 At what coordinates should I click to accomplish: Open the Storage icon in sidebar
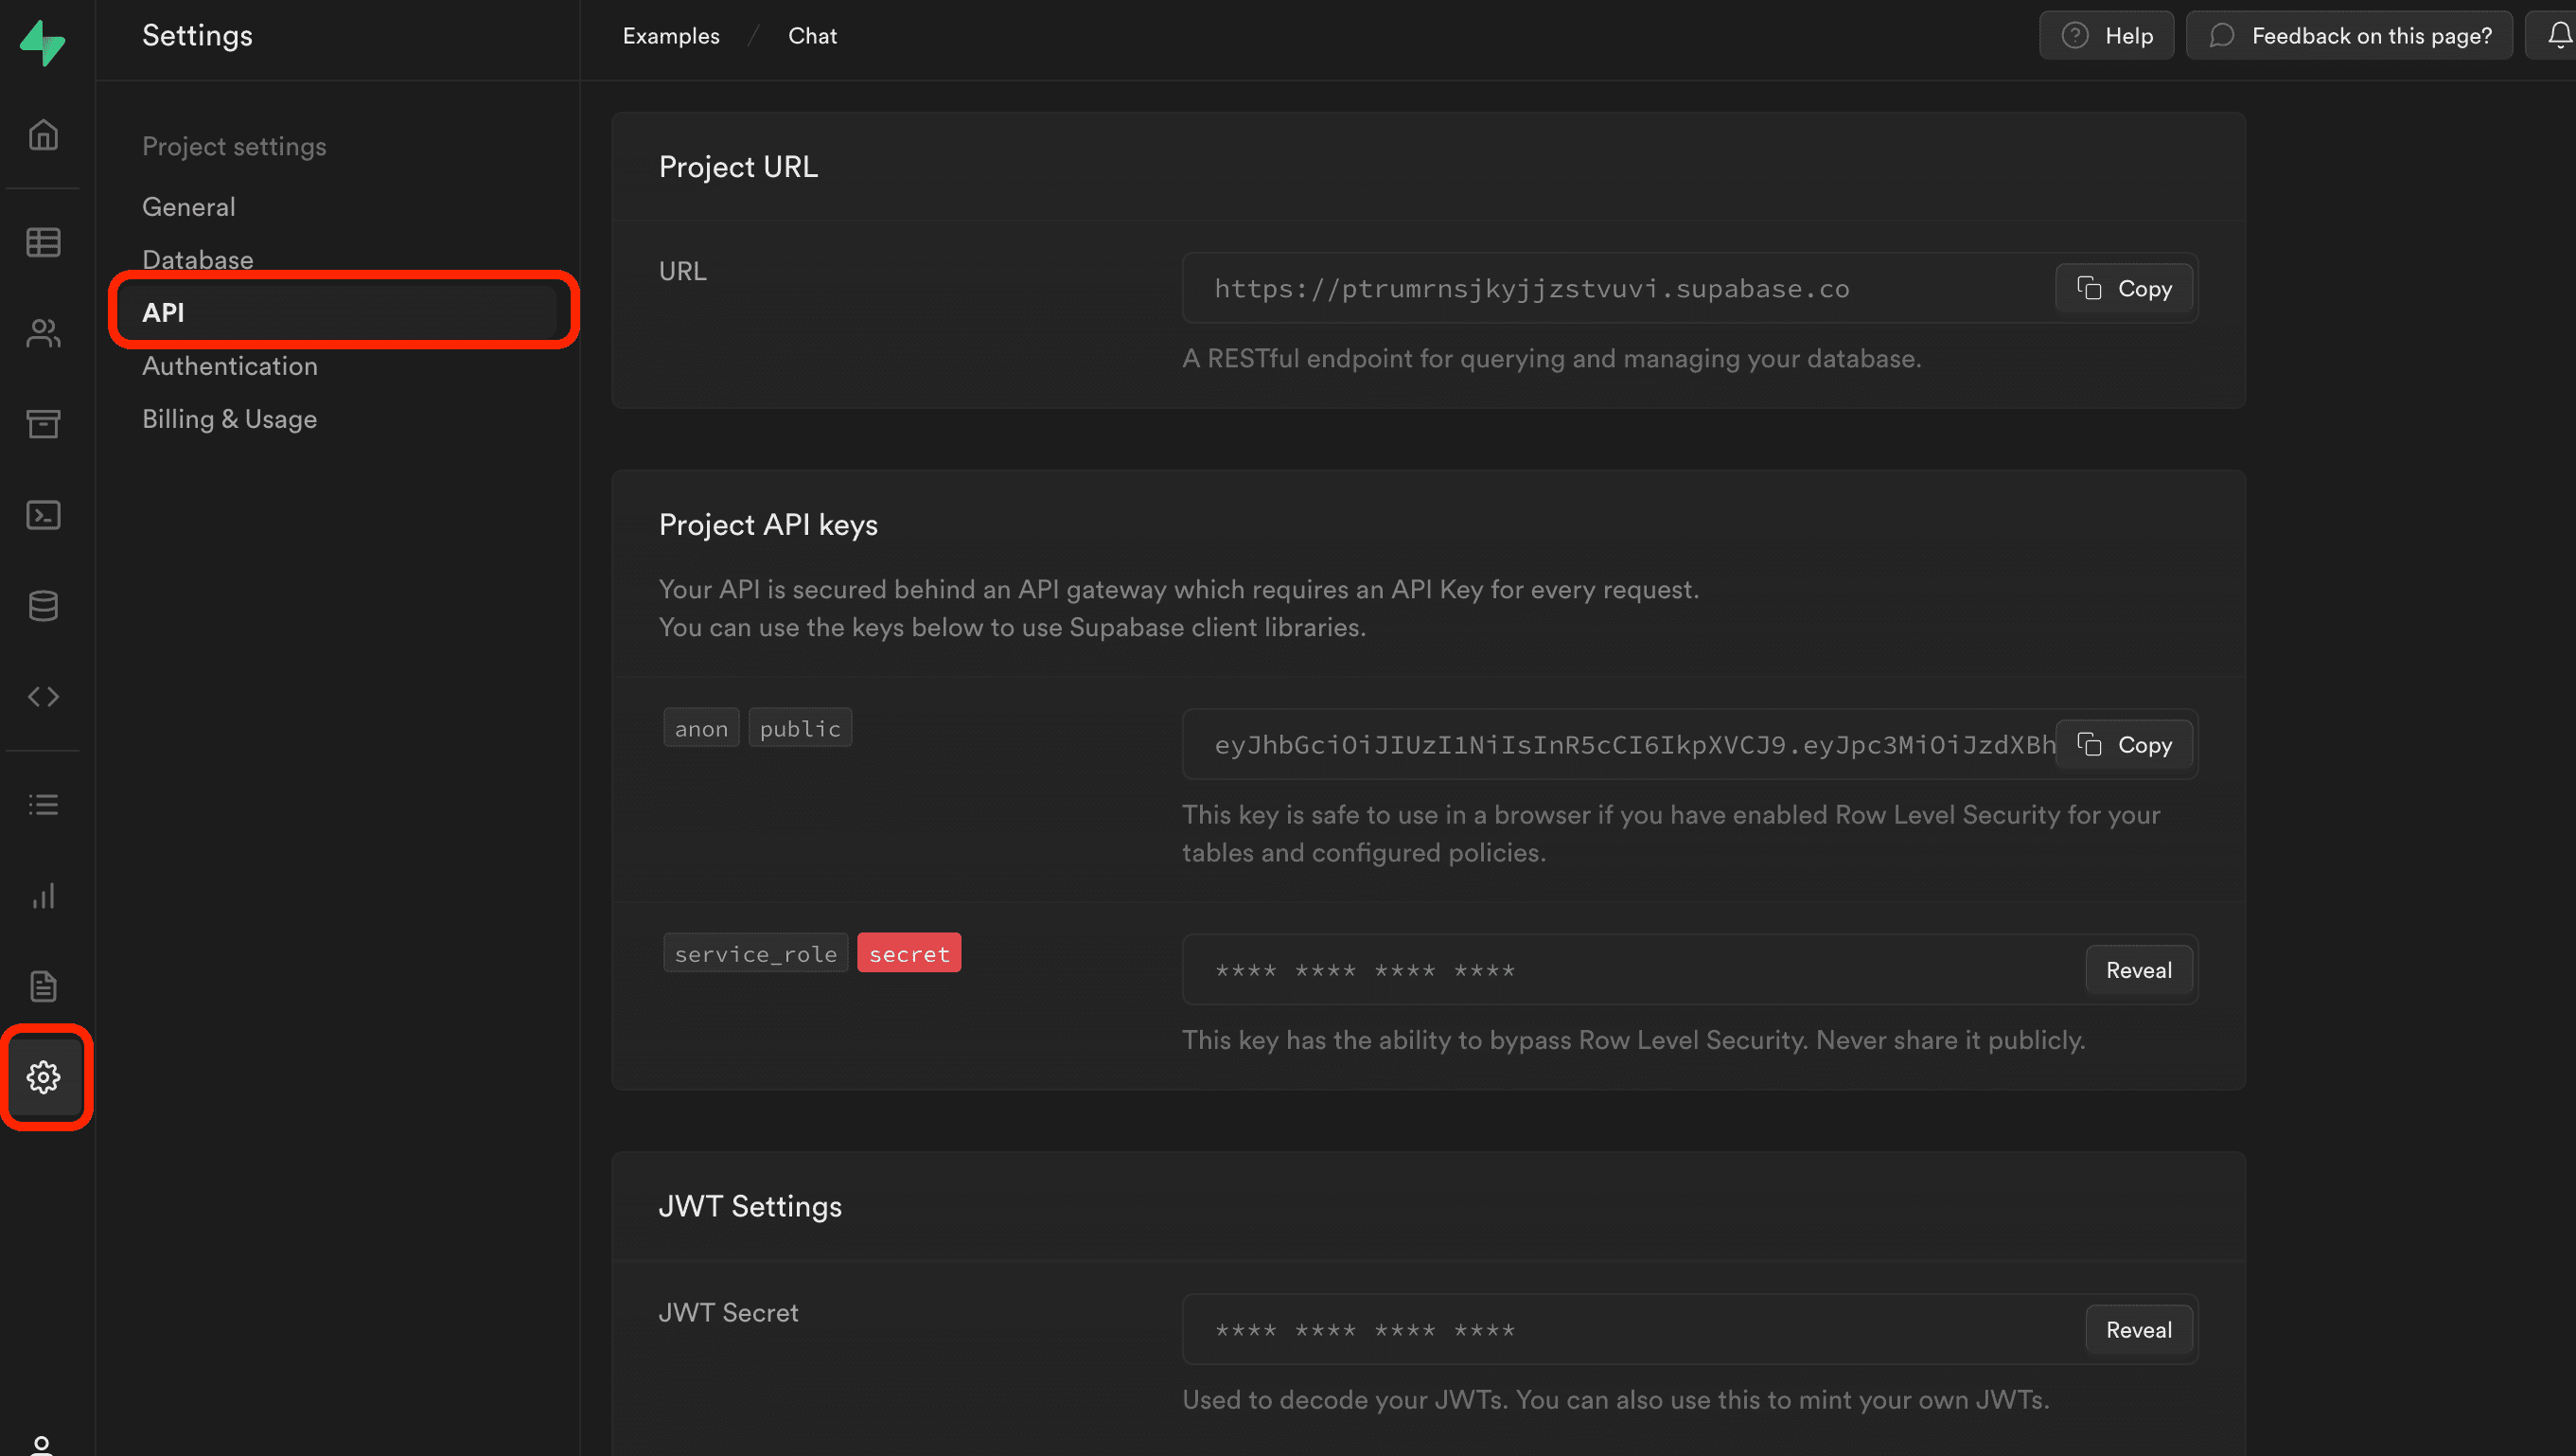43,423
